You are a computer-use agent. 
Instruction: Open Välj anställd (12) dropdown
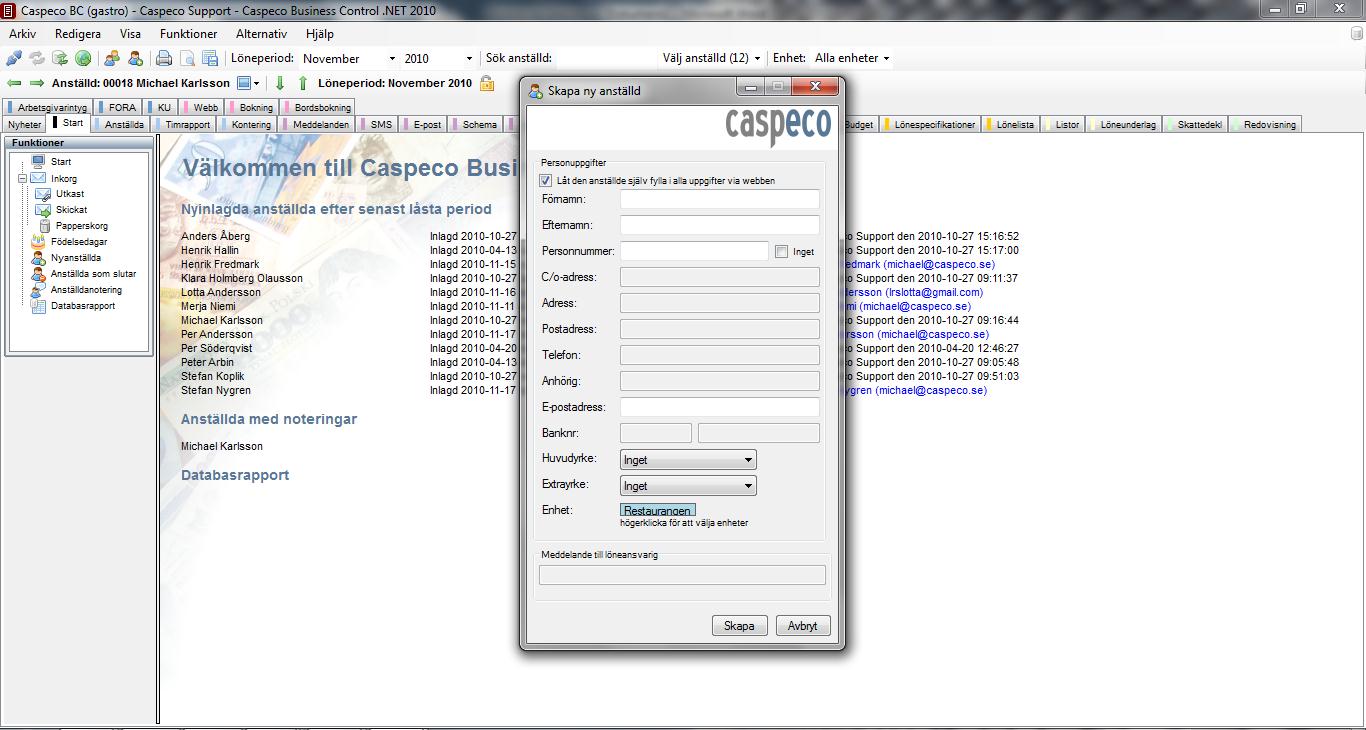pyautogui.click(x=712, y=58)
